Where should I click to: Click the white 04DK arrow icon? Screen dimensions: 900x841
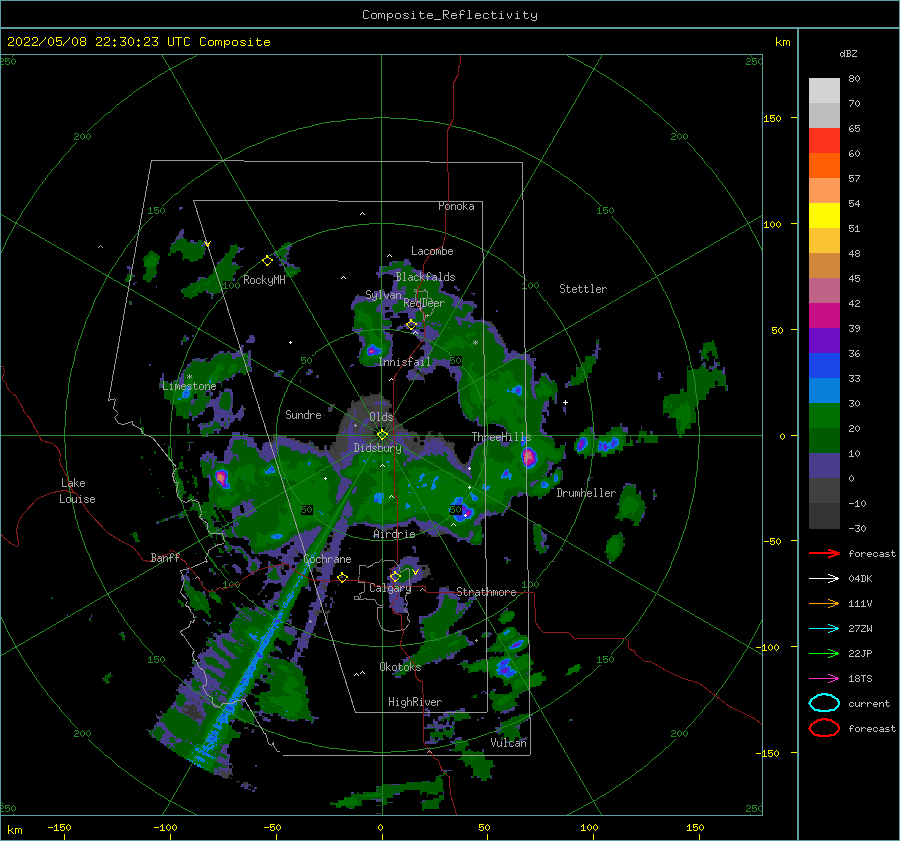click(824, 579)
